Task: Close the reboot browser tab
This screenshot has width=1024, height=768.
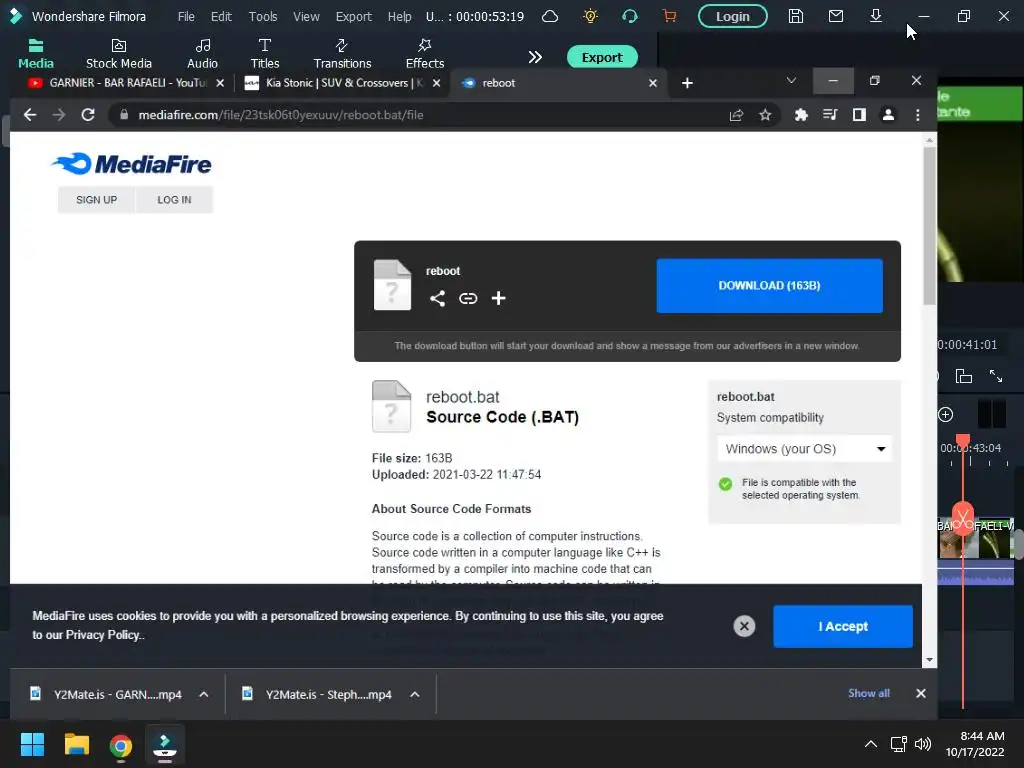Action: [652, 83]
